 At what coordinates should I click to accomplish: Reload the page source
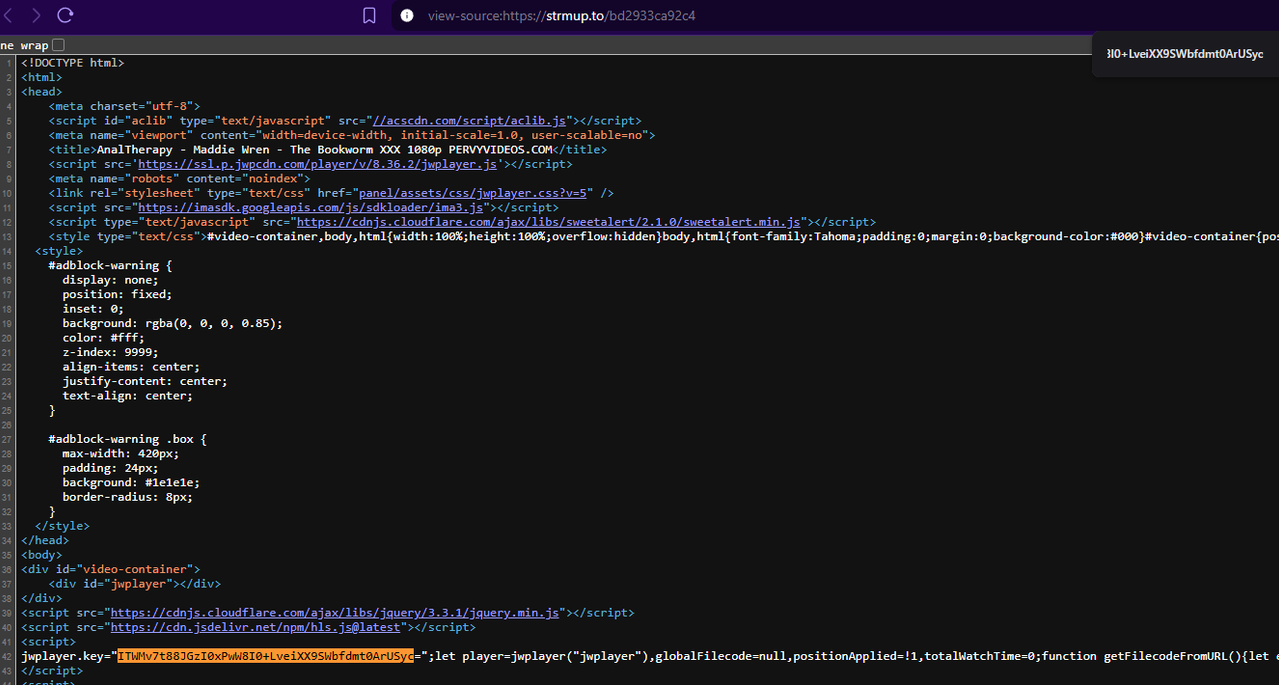point(66,15)
